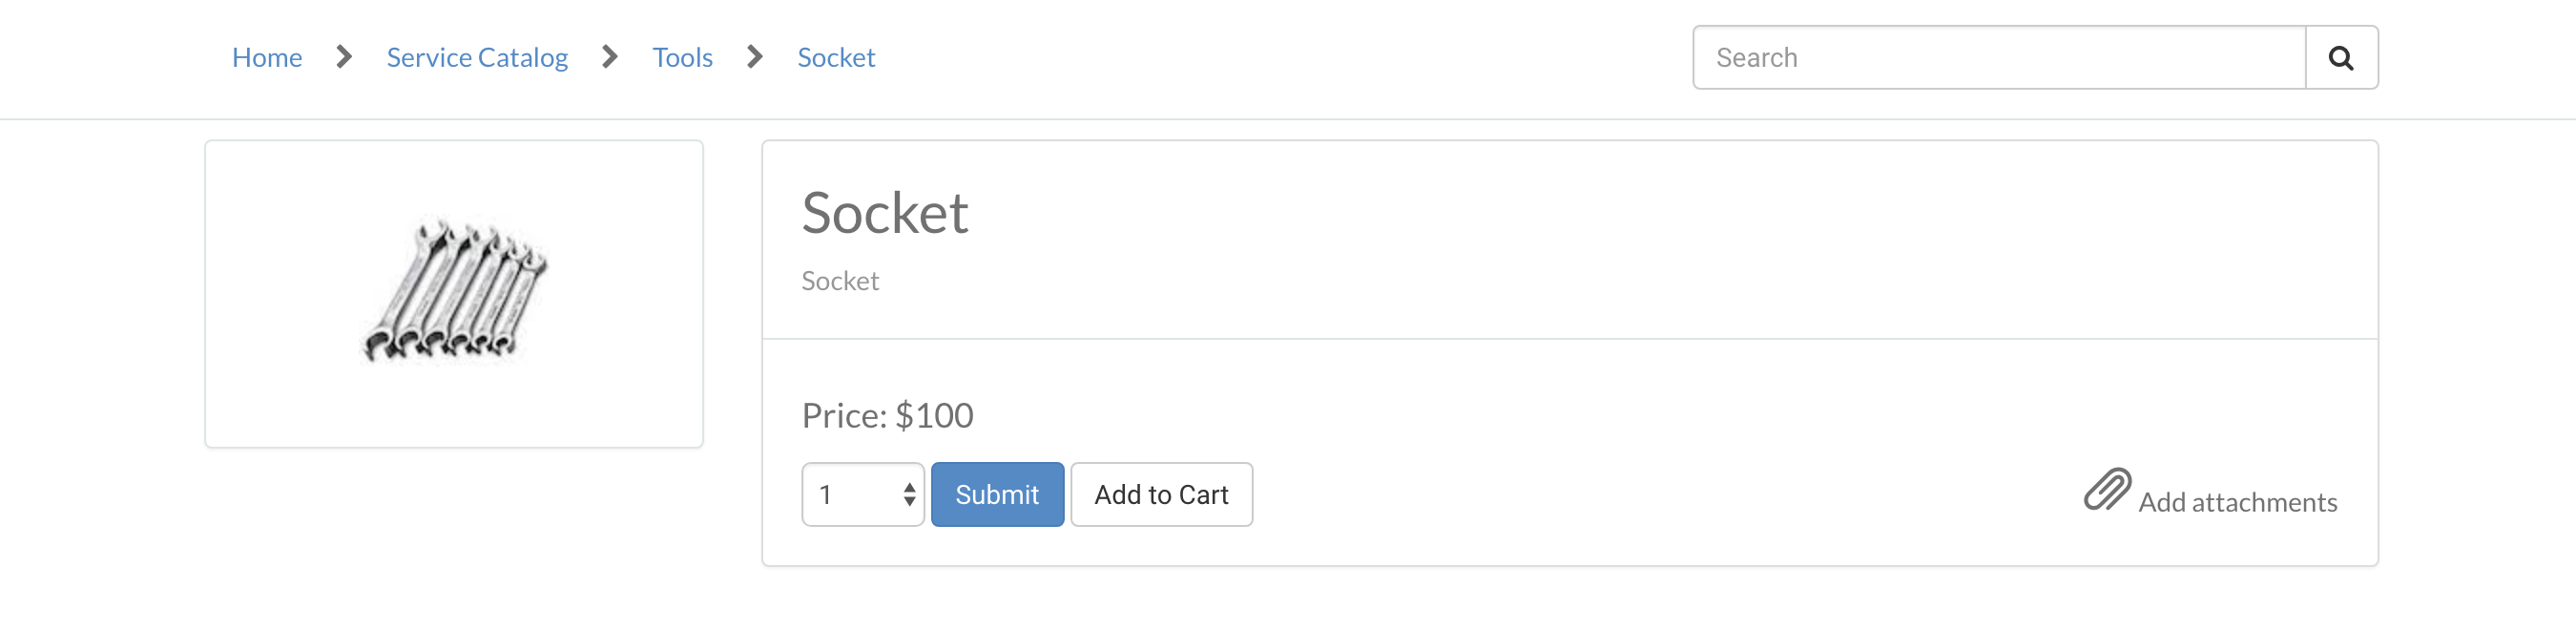The width and height of the screenshot is (2576, 630).
Task: Add the Socket to cart
Action: (1161, 494)
